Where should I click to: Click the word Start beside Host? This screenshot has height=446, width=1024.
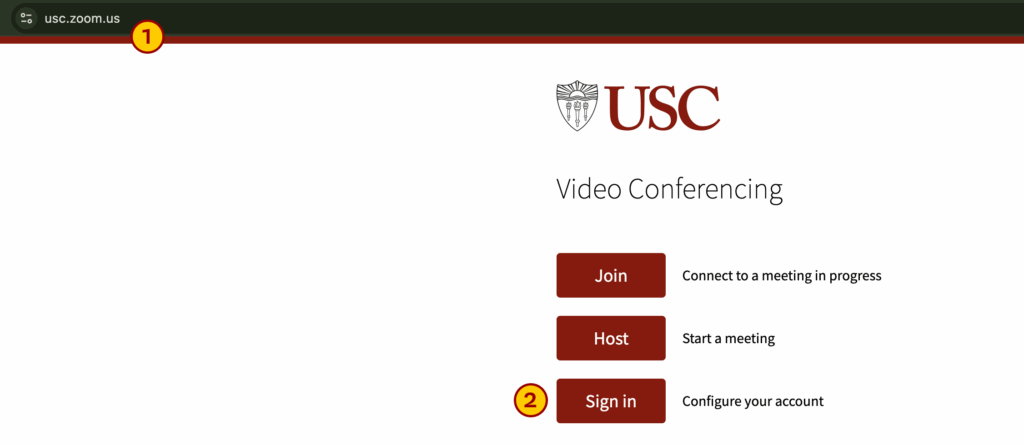tap(697, 339)
